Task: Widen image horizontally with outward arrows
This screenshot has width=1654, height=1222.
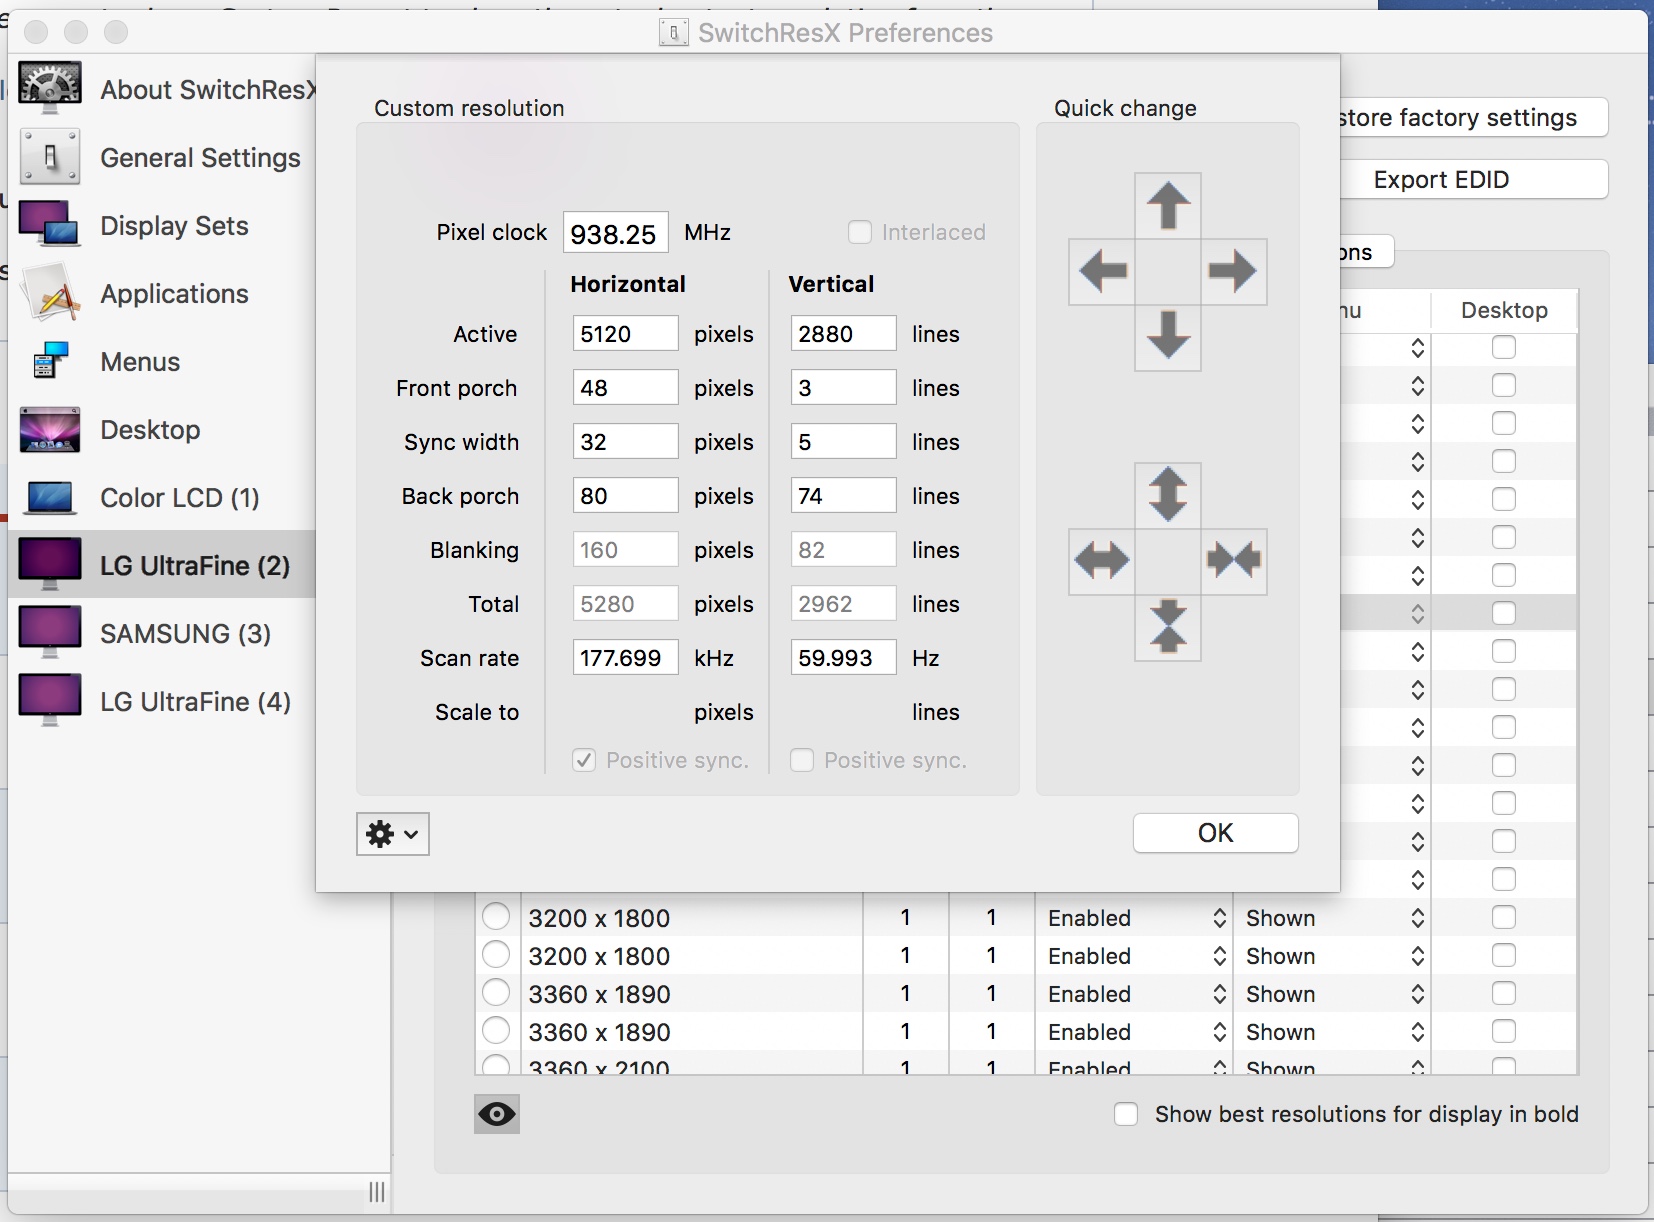Action: tap(1103, 561)
